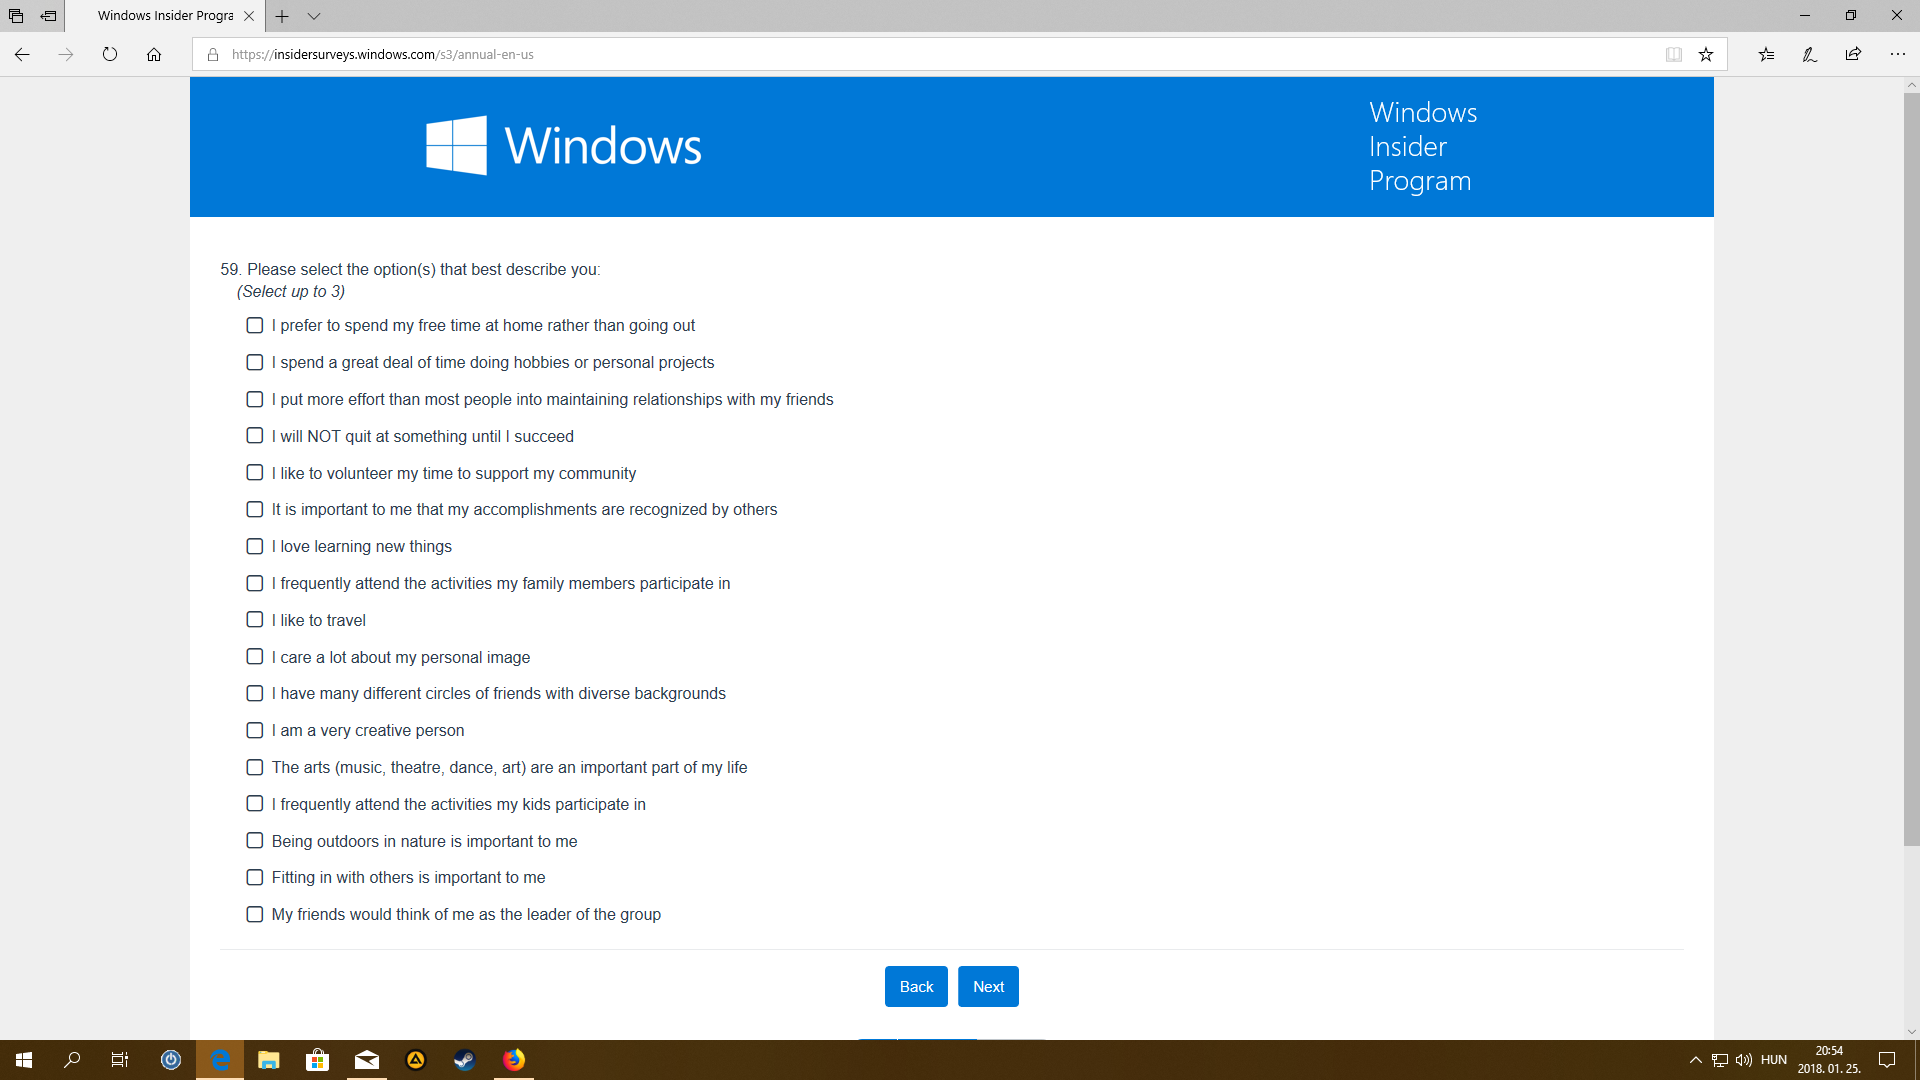Select the Windows Insider Program tab
Viewport: 1920px width, 1080px height.
click(165, 16)
